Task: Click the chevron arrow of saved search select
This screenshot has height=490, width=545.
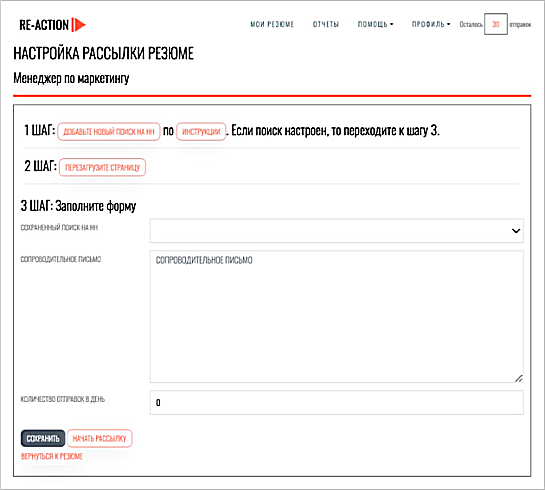Action: tap(516, 231)
